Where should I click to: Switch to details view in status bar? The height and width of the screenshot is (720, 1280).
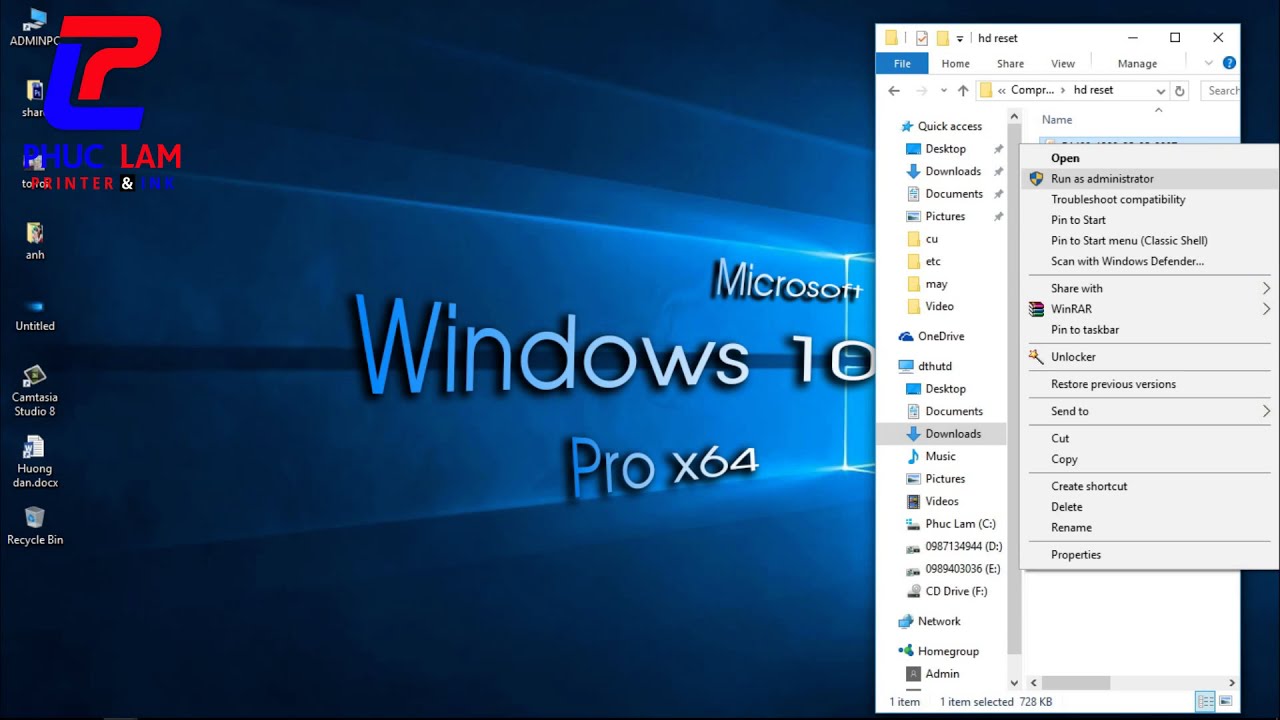pos(1206,701)
